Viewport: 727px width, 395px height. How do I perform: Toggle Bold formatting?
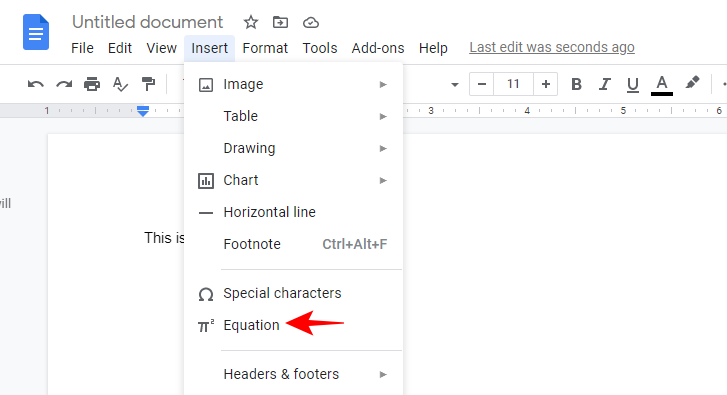[576, 84]
